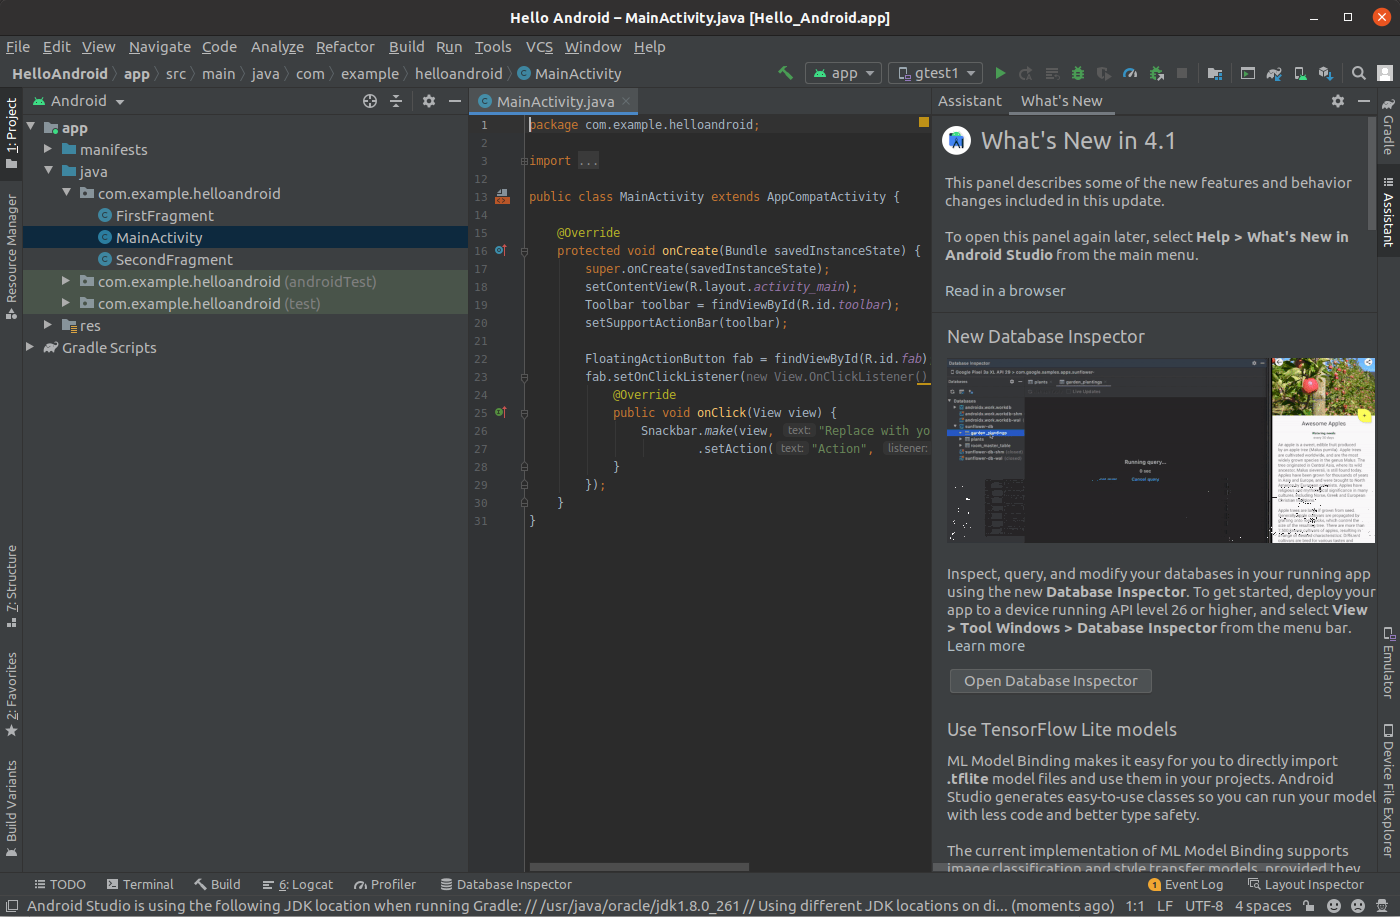Screen dimensions: 1400x917
Task: Open the Android project view dropdown
Action: 79,101
